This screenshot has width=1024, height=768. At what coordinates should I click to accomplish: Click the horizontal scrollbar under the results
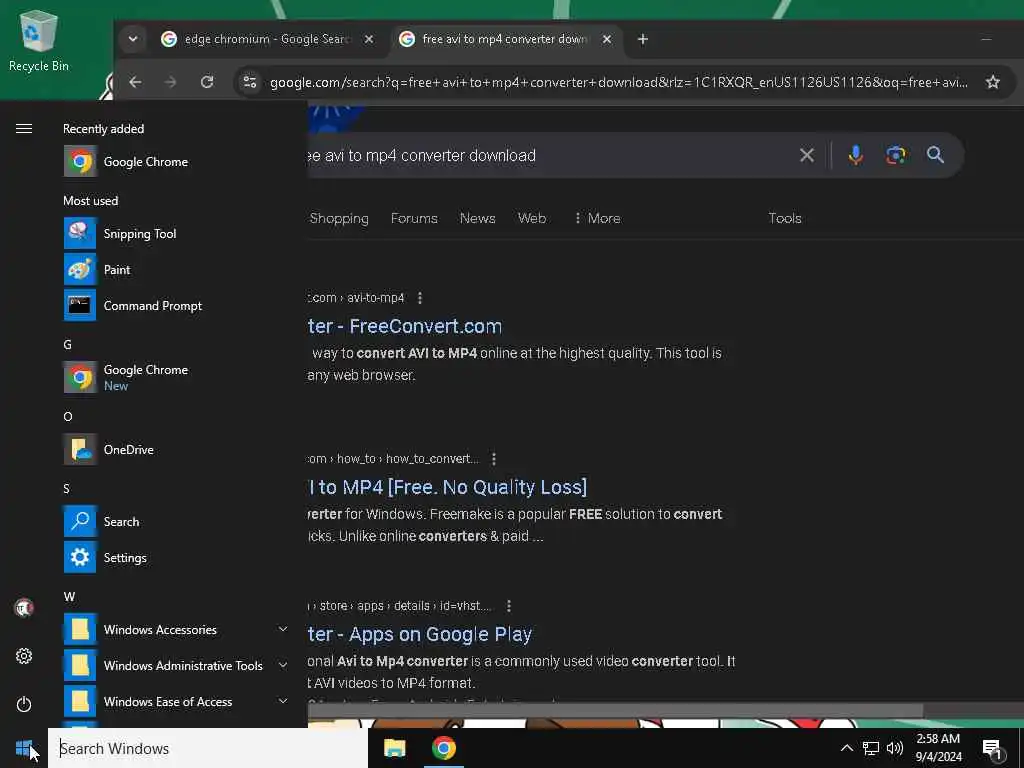tap(615, 711)
